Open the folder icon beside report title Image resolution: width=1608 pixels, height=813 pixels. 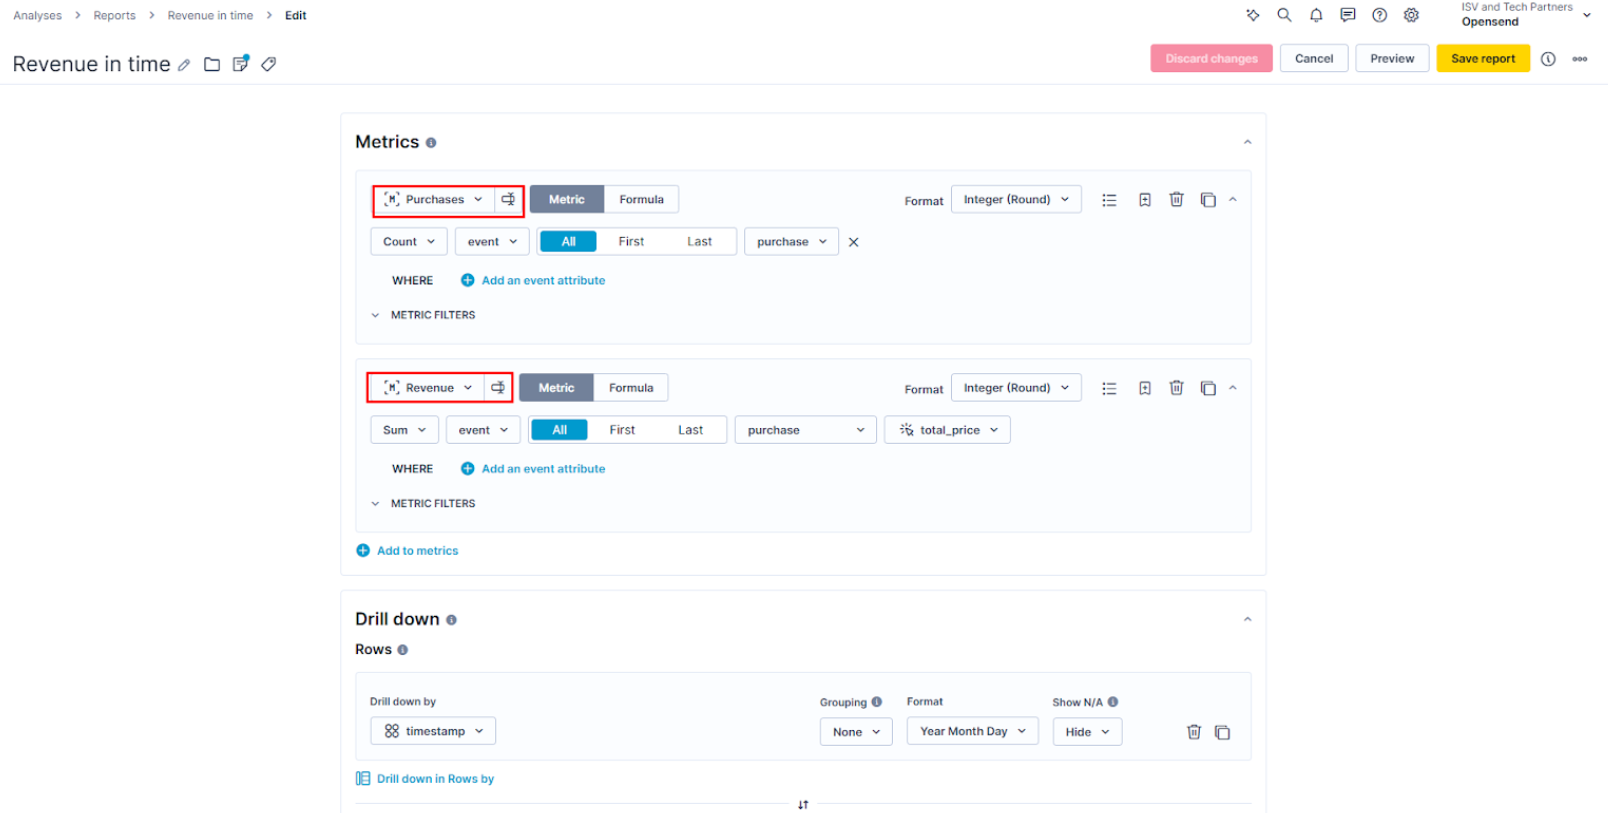click(x=212, y=65)
